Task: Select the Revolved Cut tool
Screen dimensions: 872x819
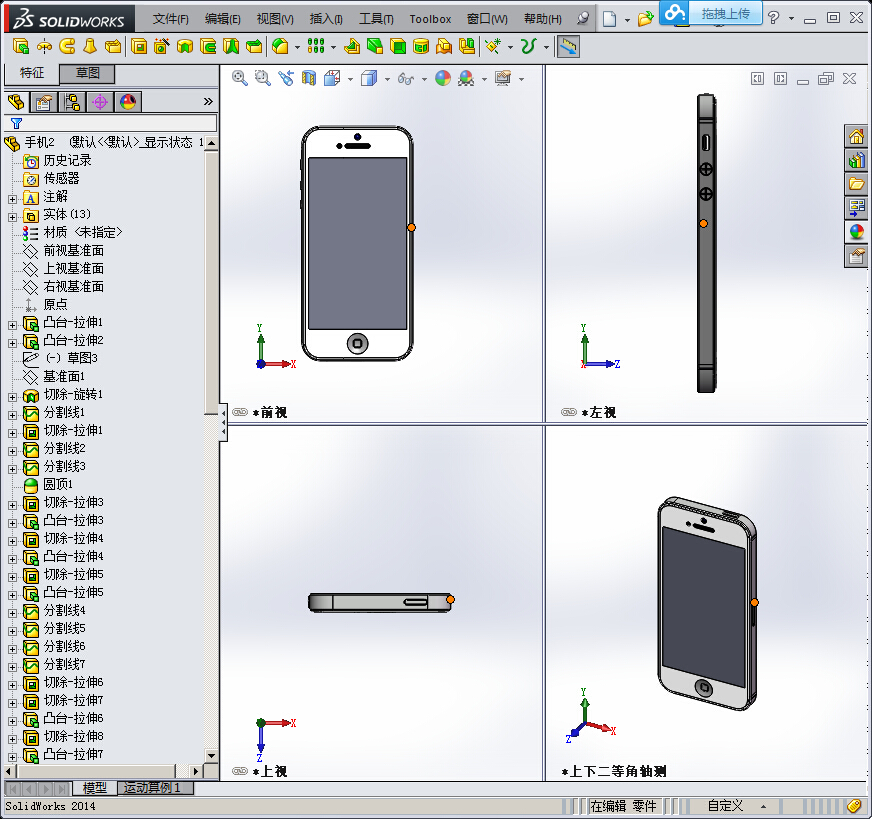Action: pos(185,47)
